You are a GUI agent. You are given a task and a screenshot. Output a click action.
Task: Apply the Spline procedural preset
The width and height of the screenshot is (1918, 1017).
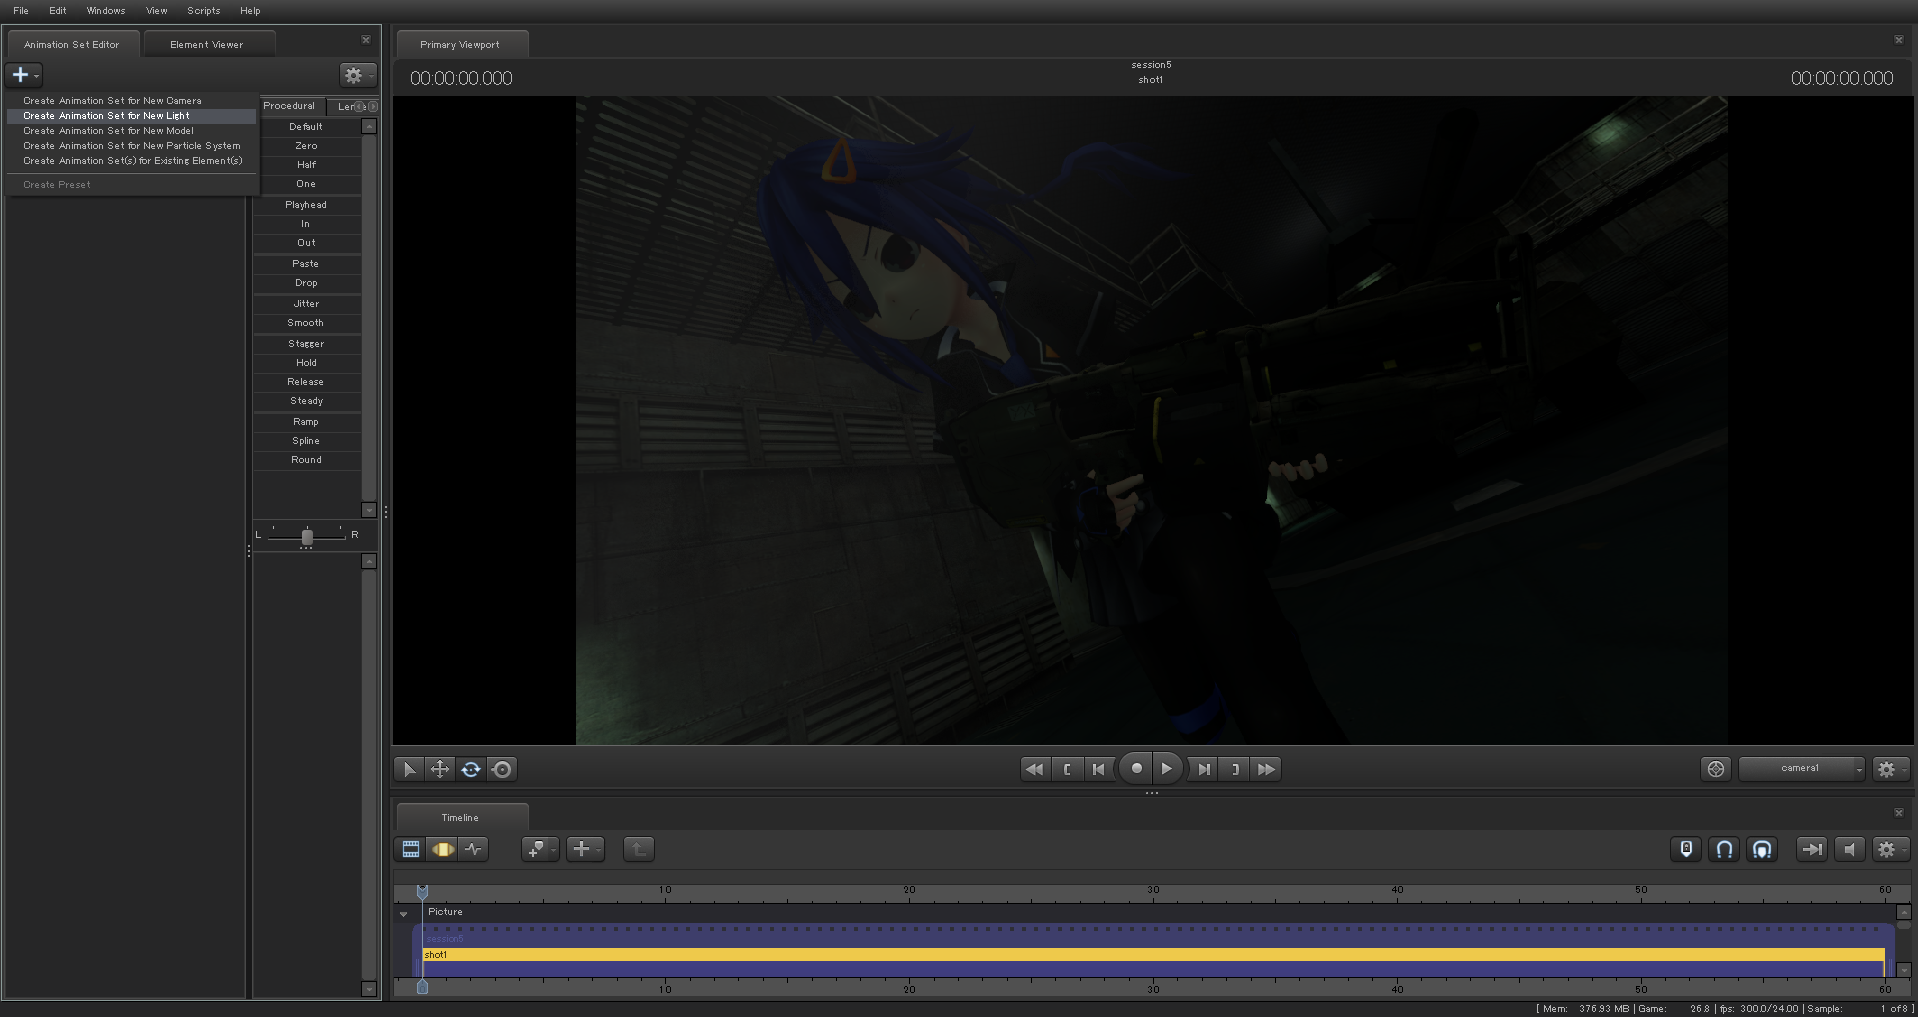click(x=306, y=441)
